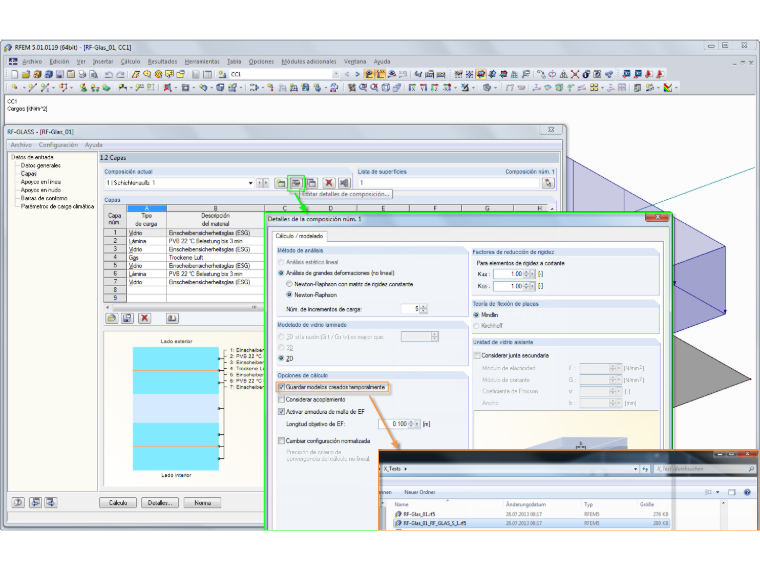Click stepper for Núm. de incrementos de carga
This screenshot has width=760, height=570.
pos(424,309)
